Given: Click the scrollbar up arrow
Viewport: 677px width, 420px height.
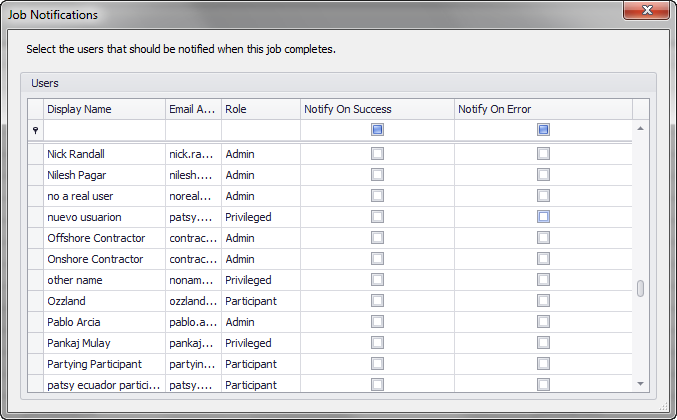Looking at the screenshot, I should (640, 129).
